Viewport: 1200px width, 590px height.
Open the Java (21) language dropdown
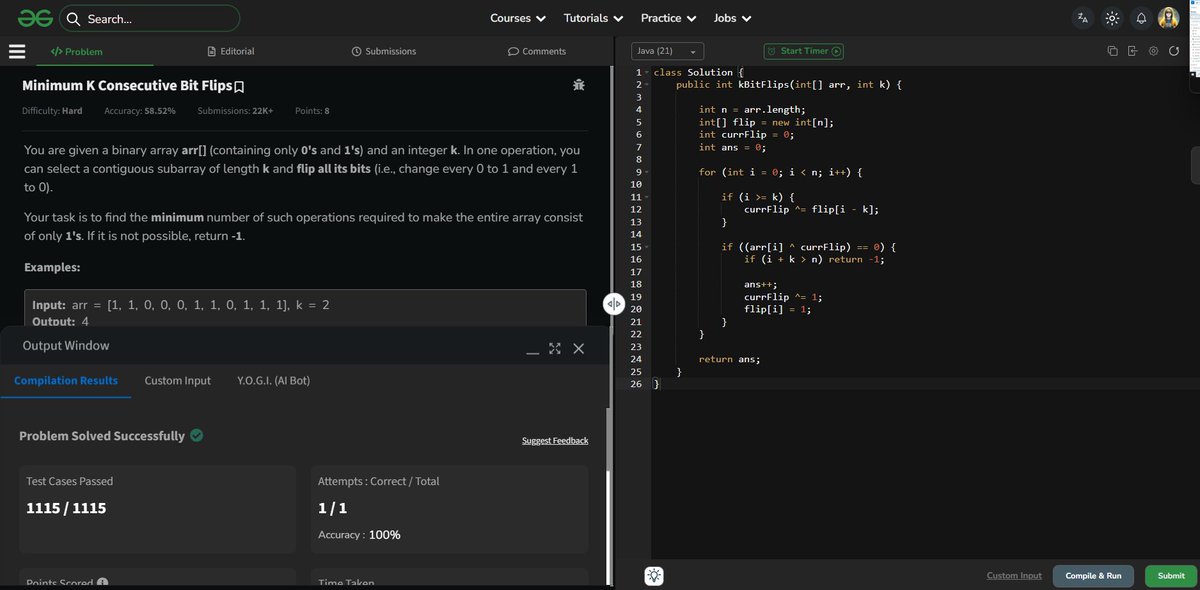click(668, 51)
